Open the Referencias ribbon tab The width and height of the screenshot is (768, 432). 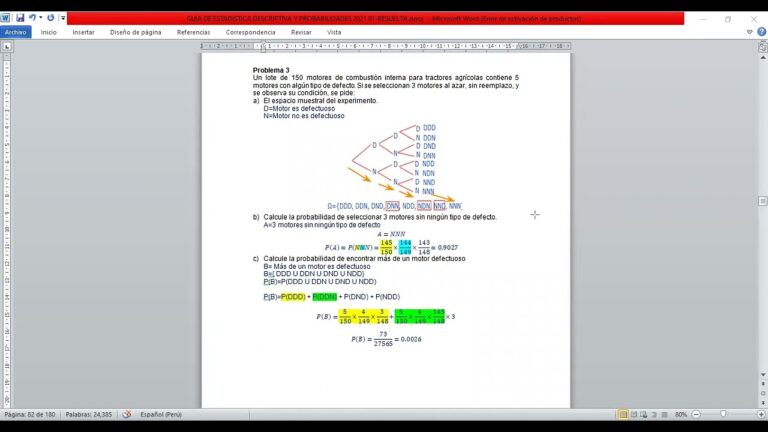point(193,32)
